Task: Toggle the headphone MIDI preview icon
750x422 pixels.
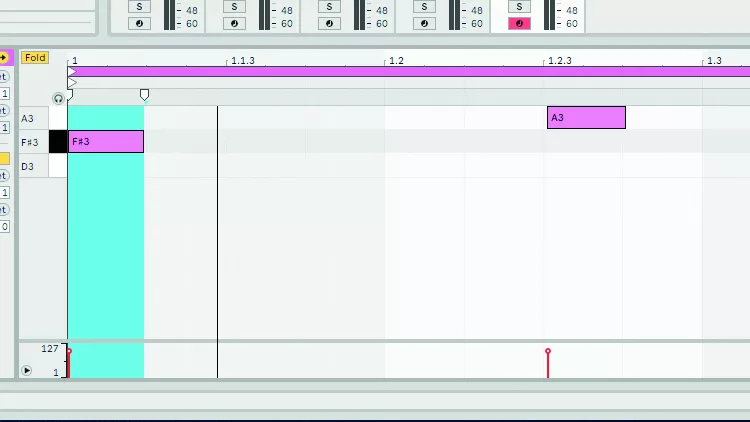Action: point(58,97)
